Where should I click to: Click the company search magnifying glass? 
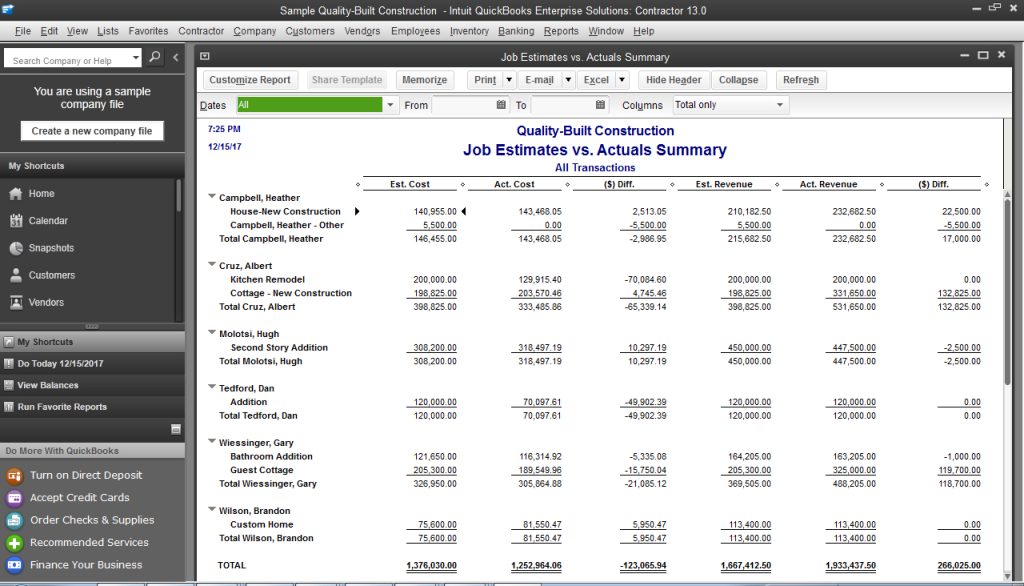[x=153, y=59]
